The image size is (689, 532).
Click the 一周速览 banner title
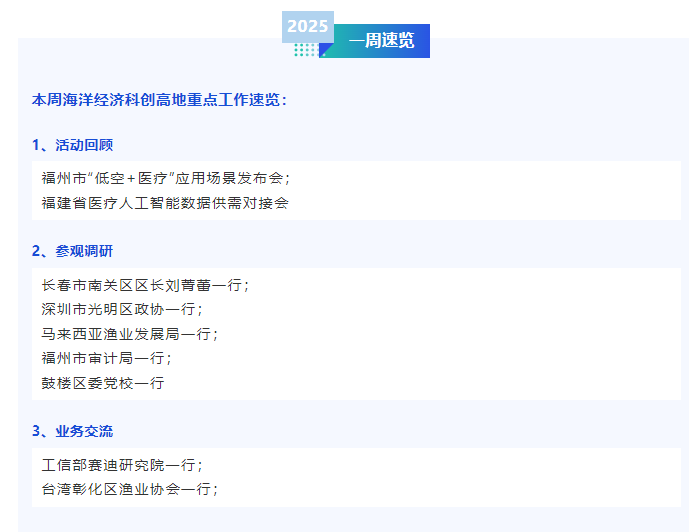tap(381, 40)
